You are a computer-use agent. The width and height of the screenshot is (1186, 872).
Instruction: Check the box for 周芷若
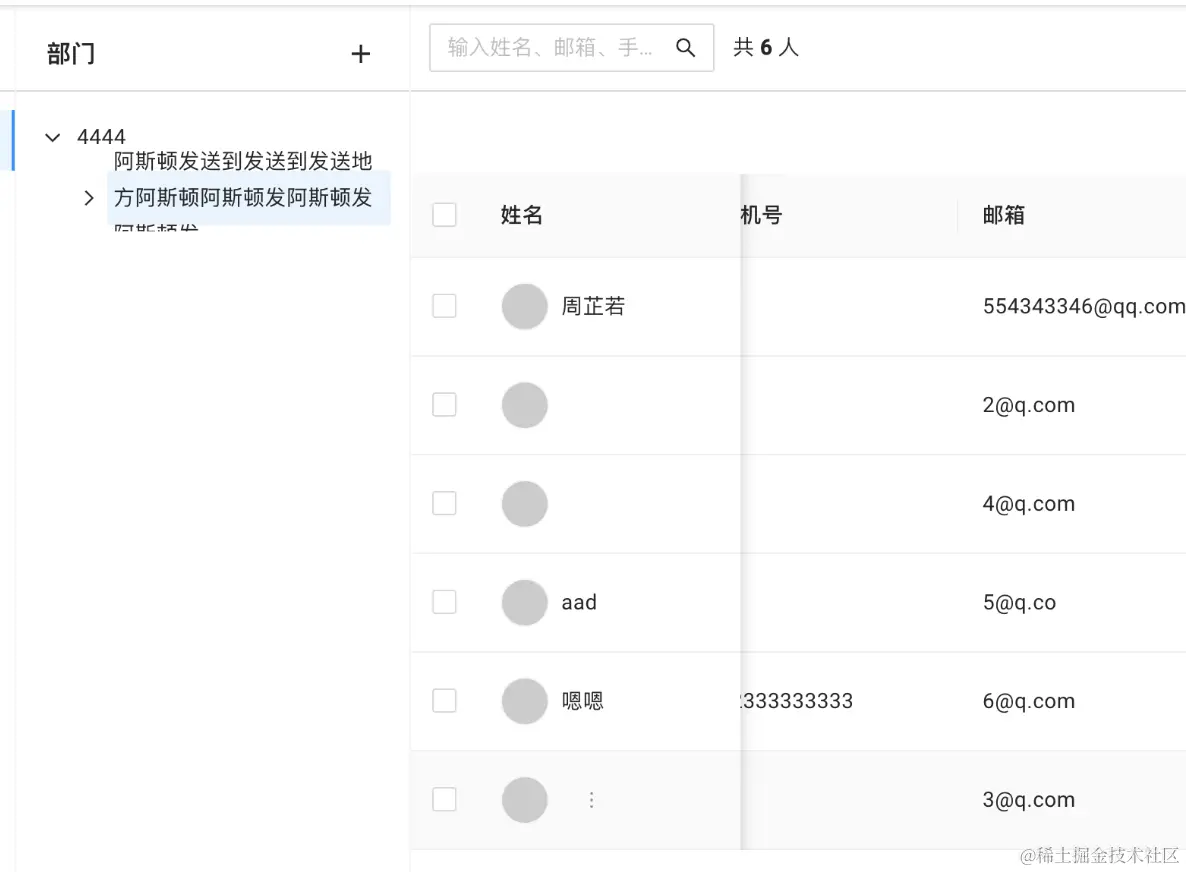[x=444, y=306]
